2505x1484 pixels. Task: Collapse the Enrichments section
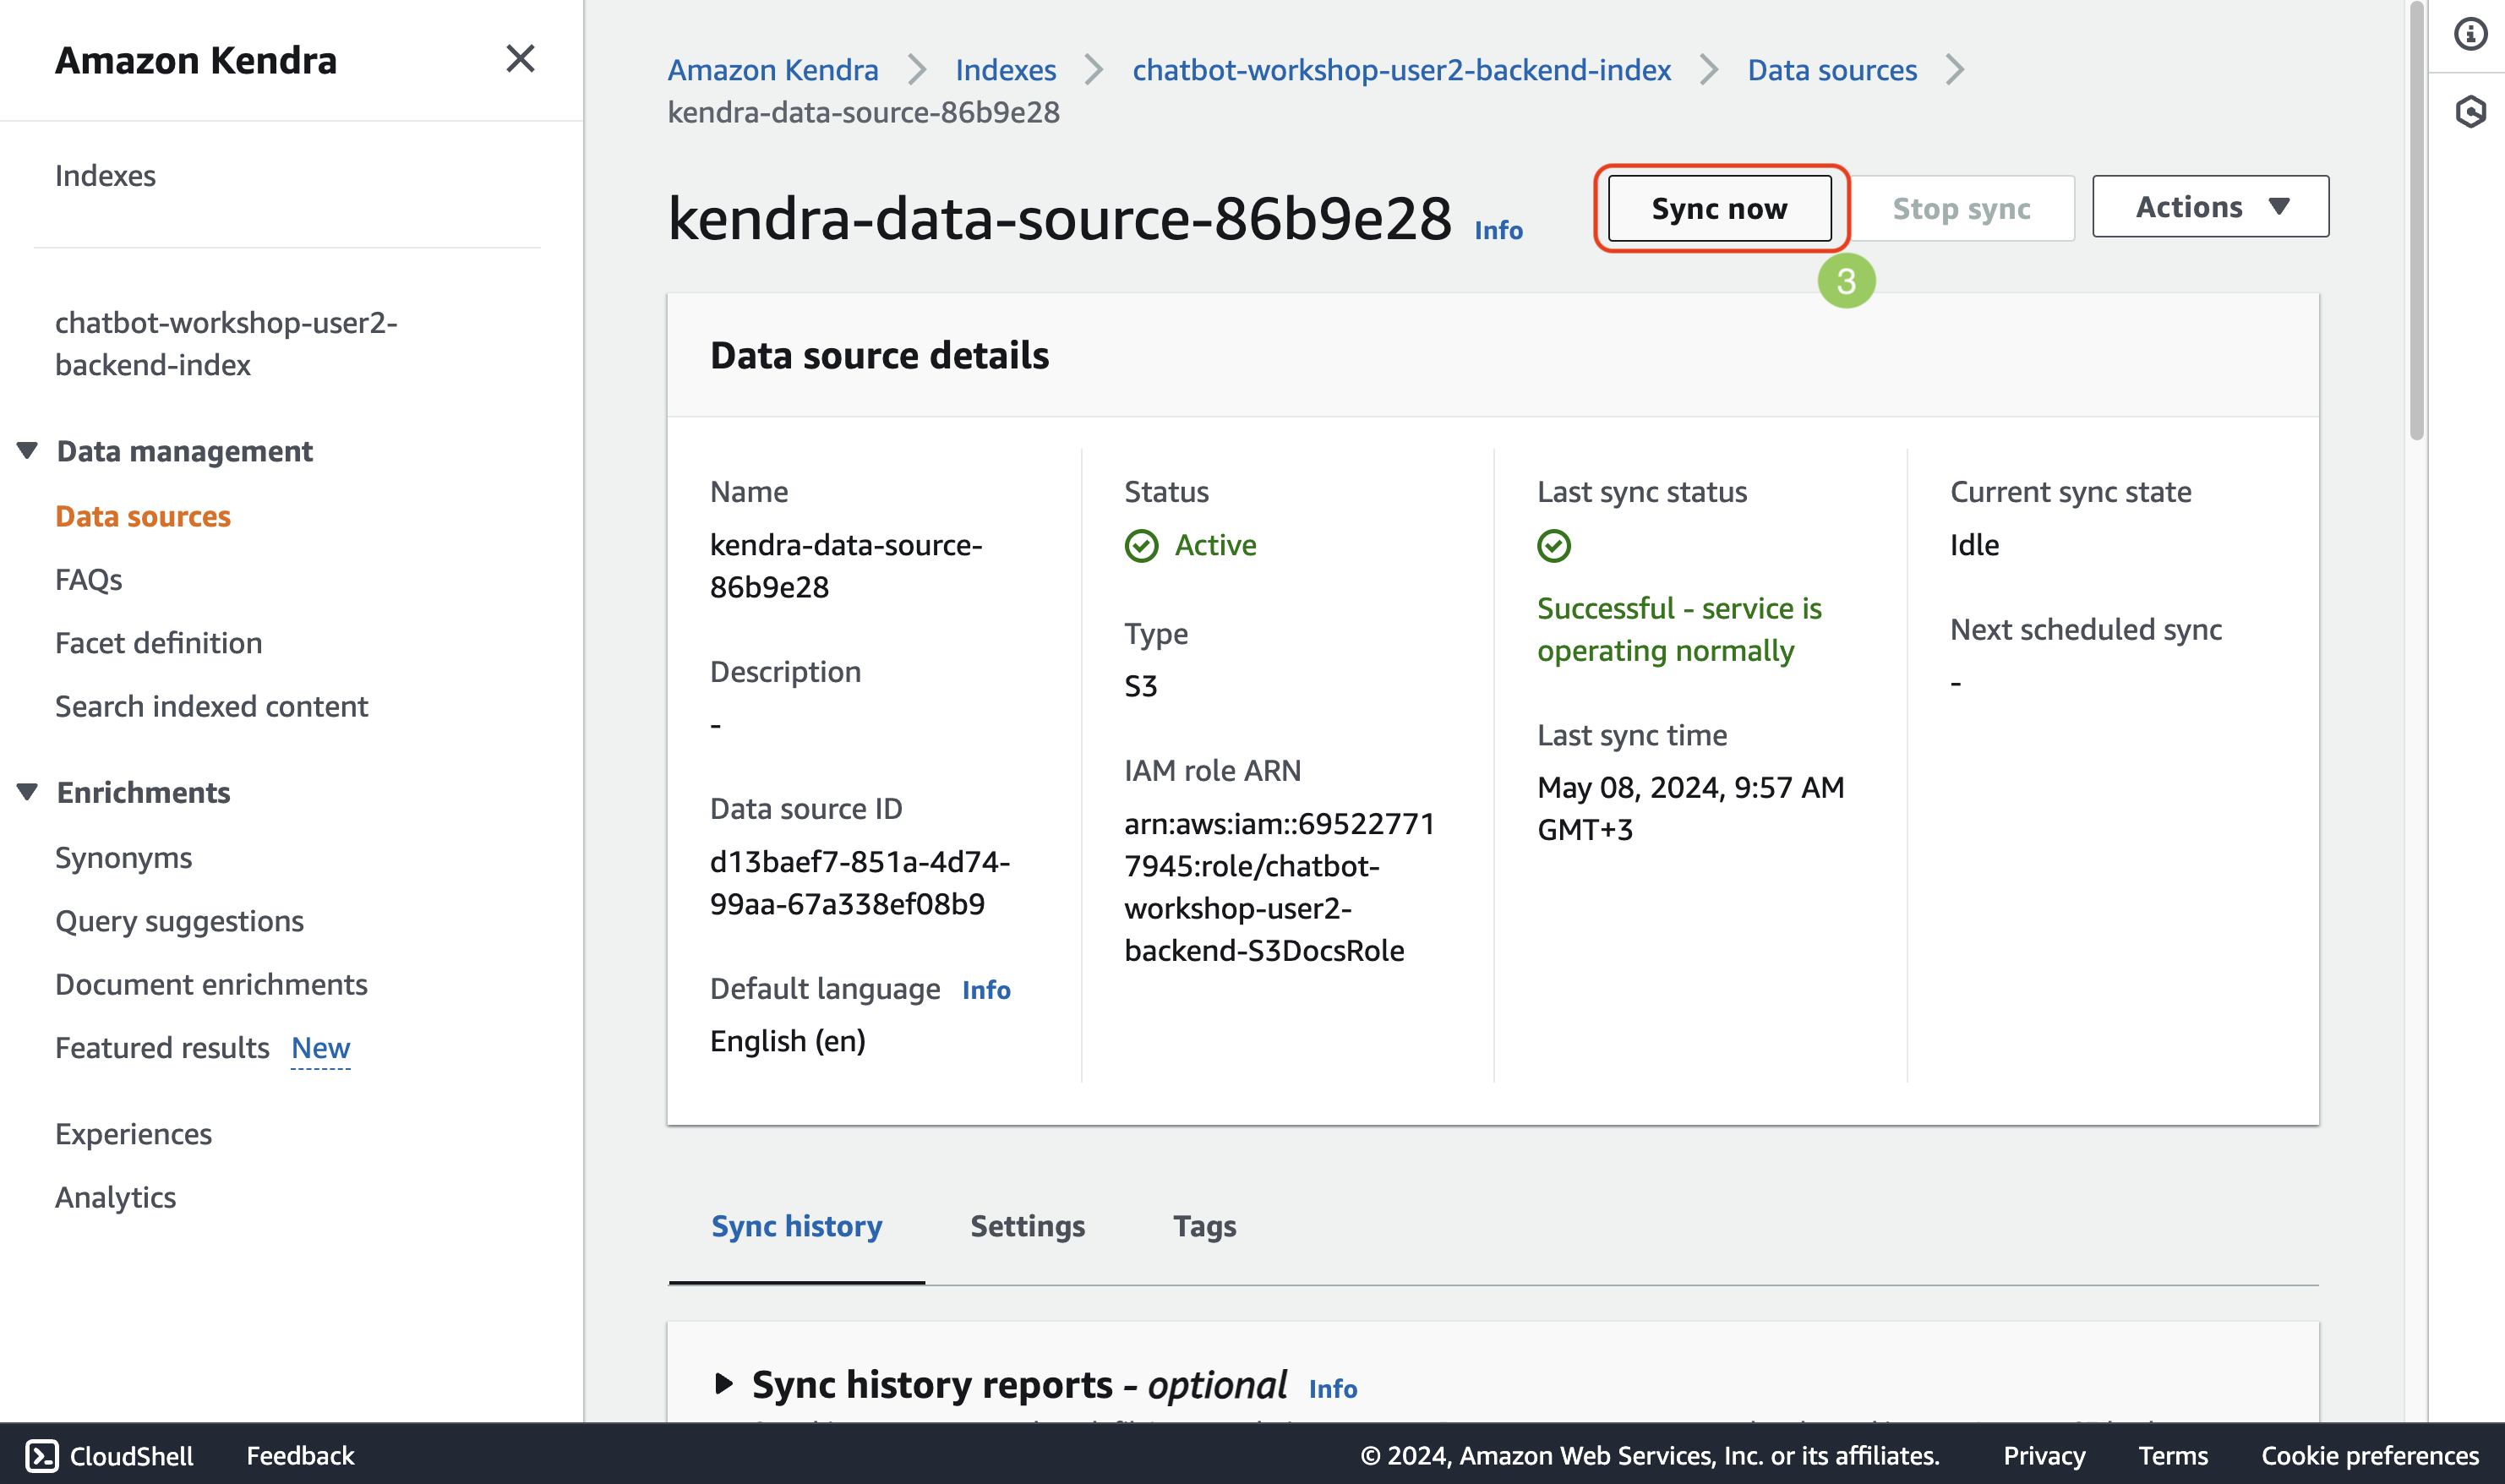coord(28,792)
